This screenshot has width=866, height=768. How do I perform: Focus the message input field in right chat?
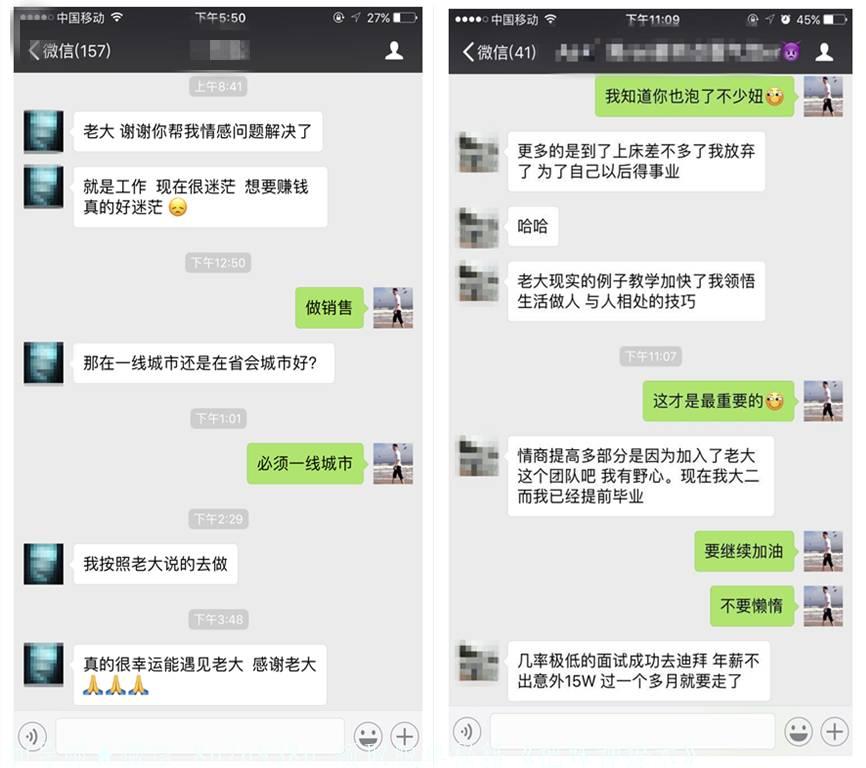[632, 732]
